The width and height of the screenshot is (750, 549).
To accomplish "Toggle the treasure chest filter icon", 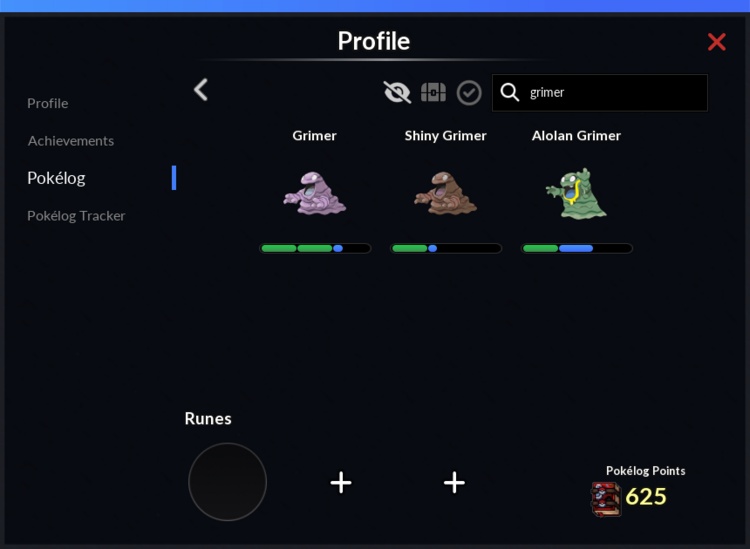I will pyautogui.click(x=433, y=92).
